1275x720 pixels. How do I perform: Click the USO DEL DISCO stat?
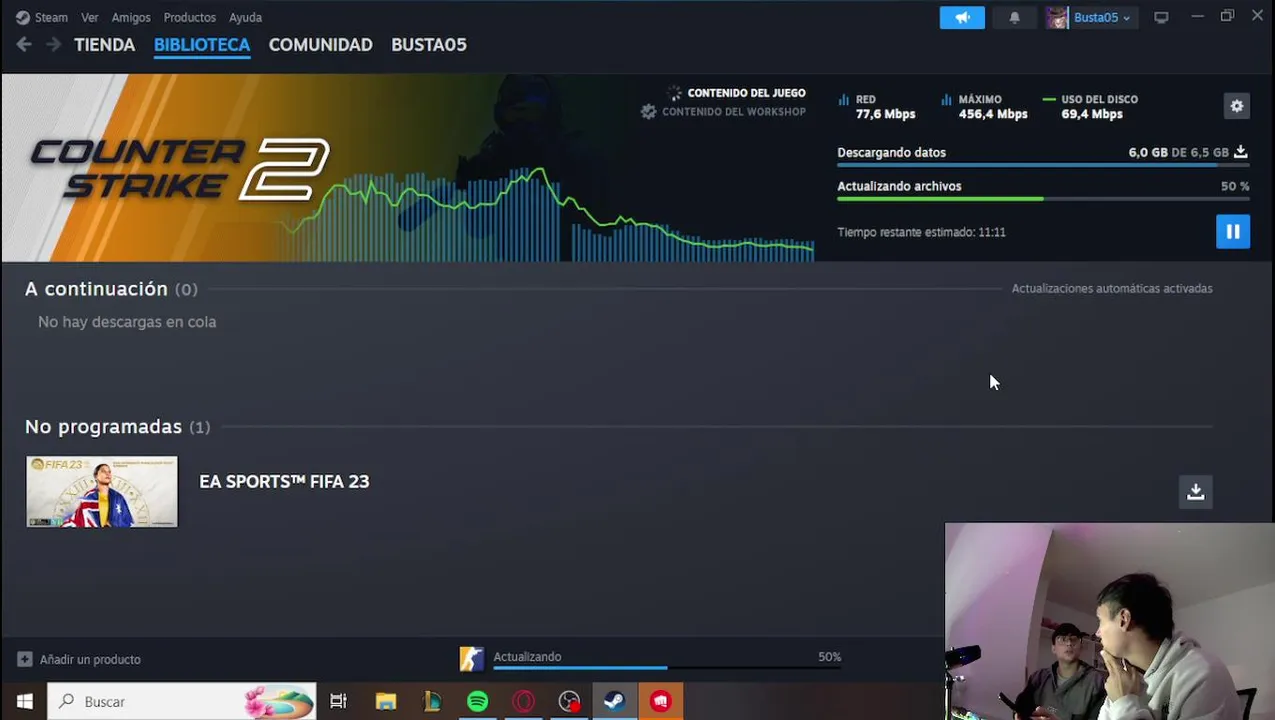(1090, 106)
